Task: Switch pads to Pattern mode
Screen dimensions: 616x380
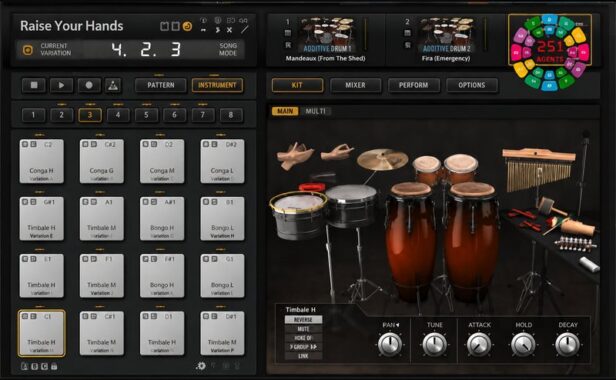Action: 161,85
